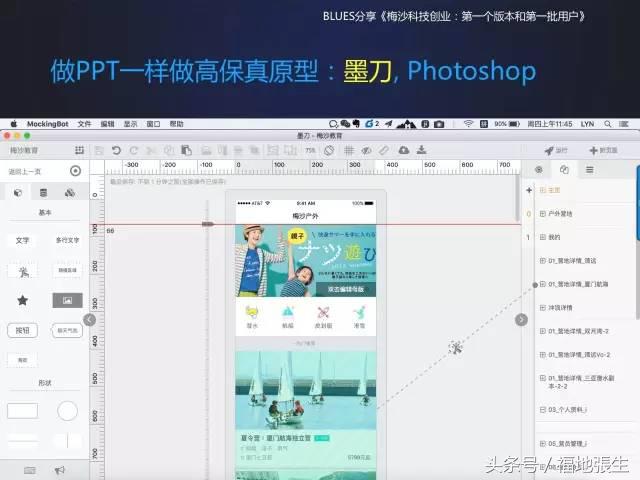Toggle the eye visibility icon in toolbar
Screen dimensions: 640x480
[366, 150]
